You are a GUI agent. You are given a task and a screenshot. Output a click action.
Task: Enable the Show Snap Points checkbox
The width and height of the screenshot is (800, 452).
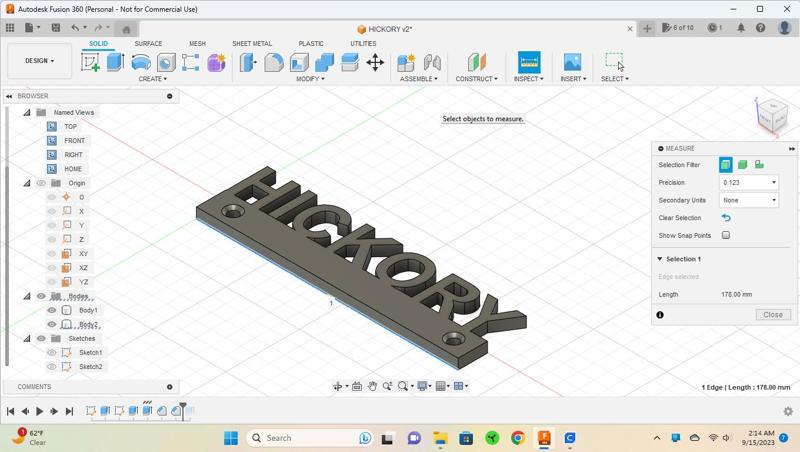[x=726, y=236]
